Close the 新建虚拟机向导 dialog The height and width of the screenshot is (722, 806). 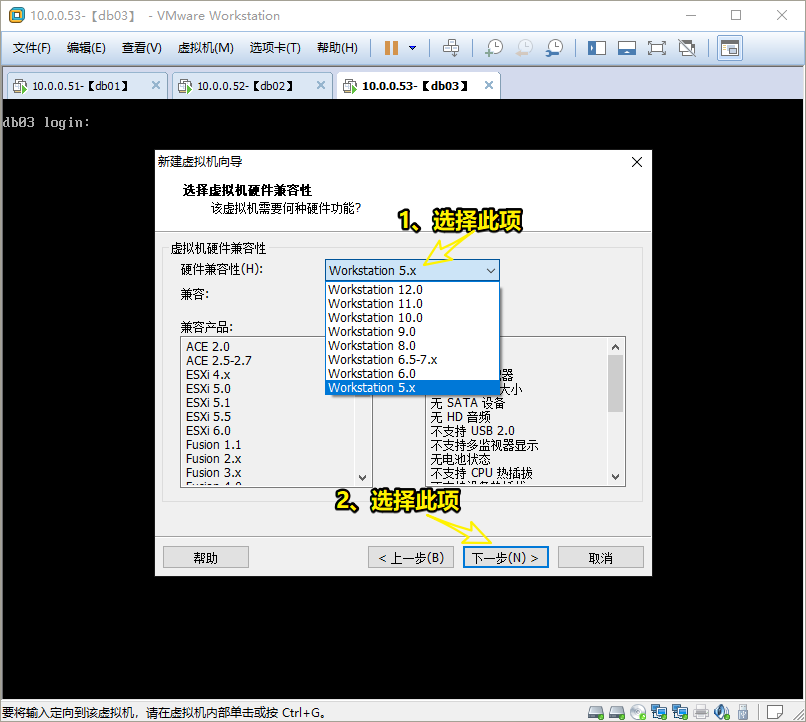pyautogui.click(x=637, y=161)
